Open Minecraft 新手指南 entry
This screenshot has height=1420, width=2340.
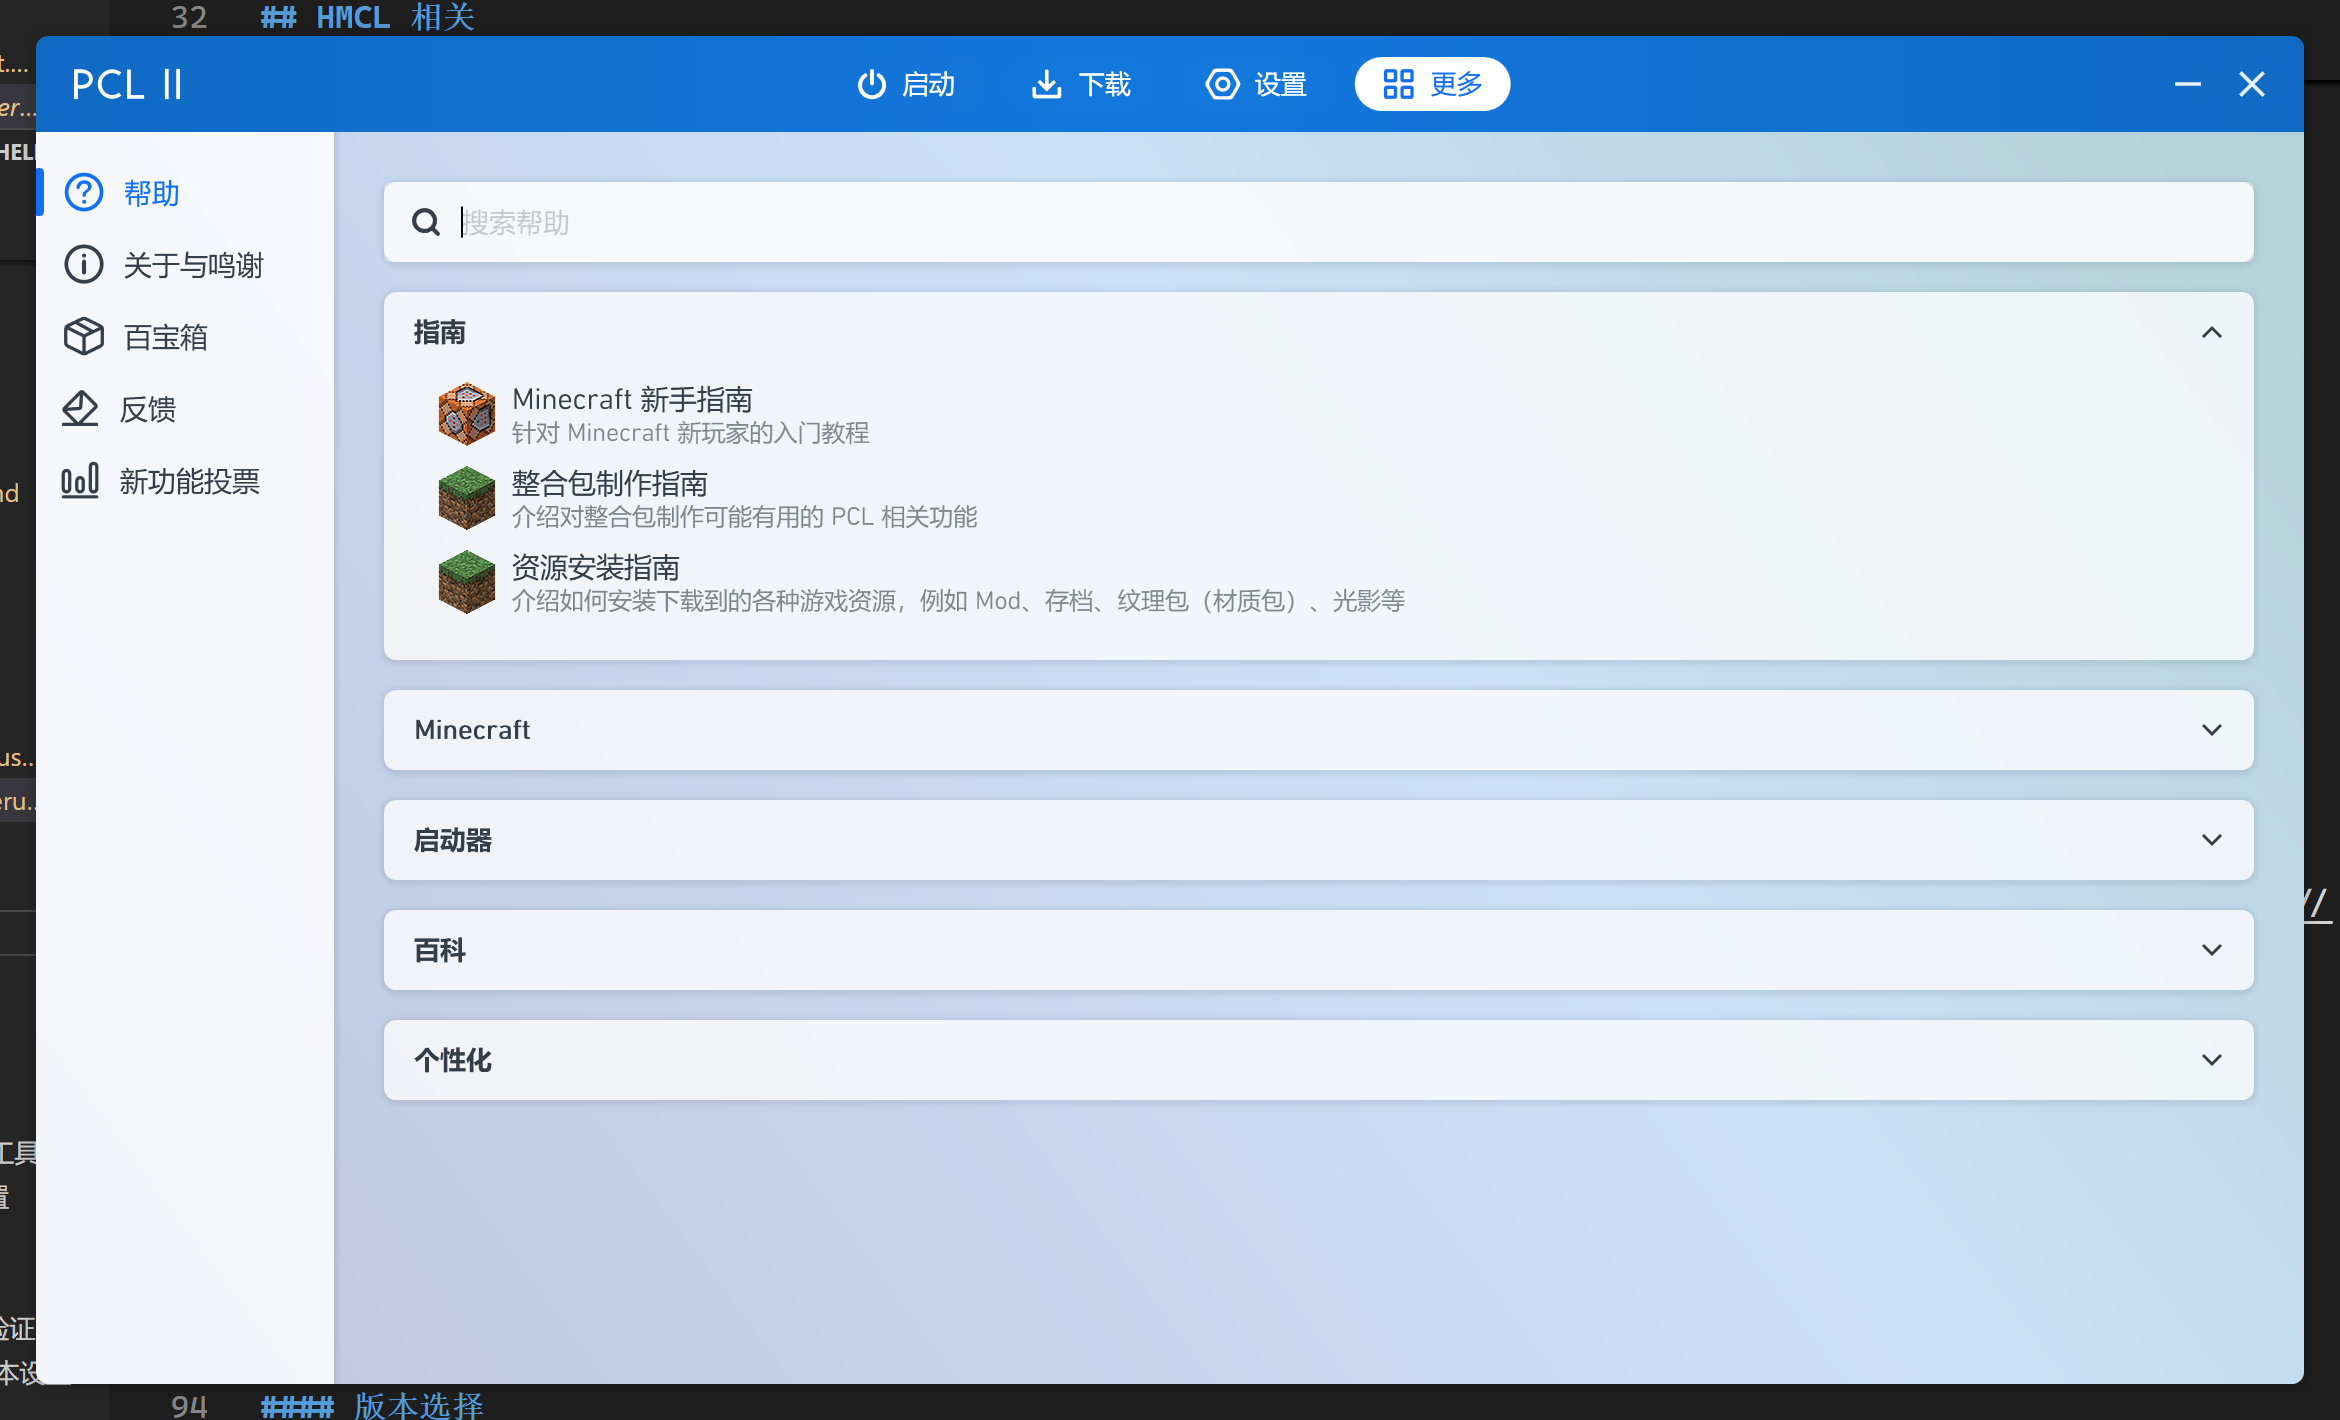coord(633,398)
